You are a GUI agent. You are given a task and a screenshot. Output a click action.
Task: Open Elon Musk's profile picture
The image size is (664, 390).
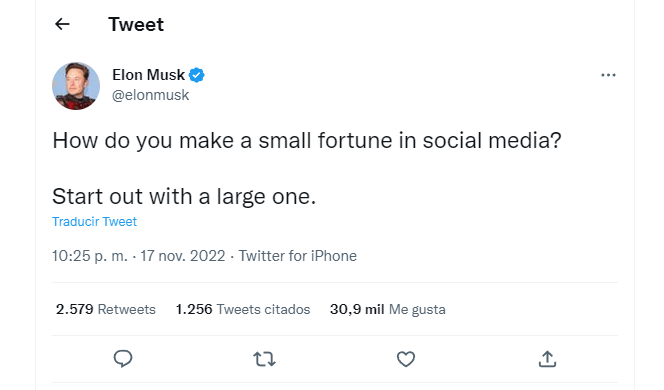coord(76,86)
